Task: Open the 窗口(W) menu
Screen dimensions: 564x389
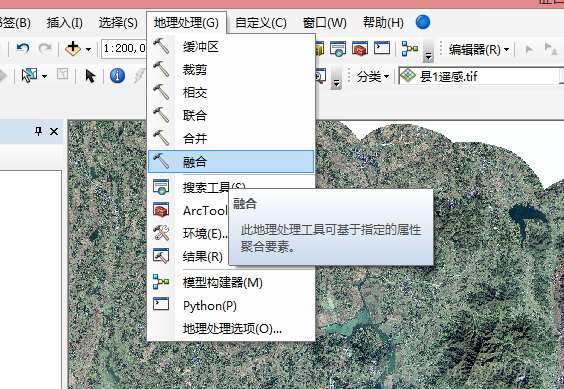Action: pos(324,23)
